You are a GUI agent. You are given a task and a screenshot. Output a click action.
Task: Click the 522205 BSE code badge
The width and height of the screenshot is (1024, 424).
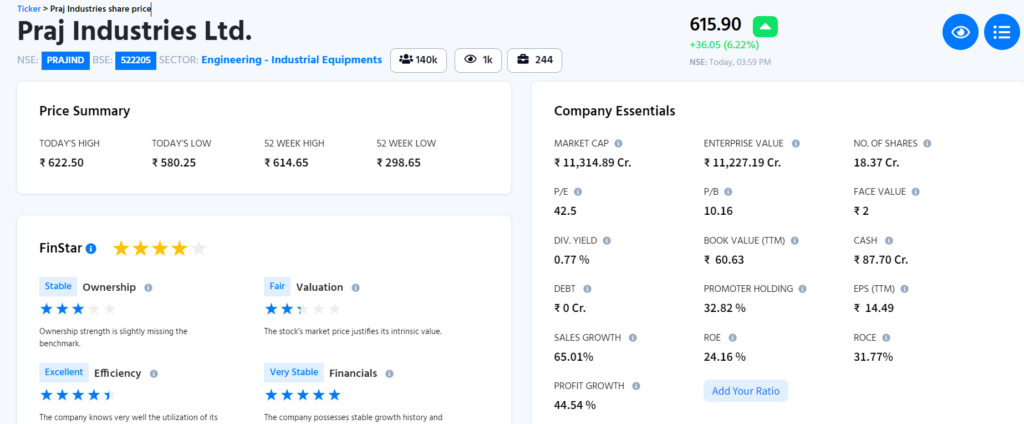tap(135, 60)
